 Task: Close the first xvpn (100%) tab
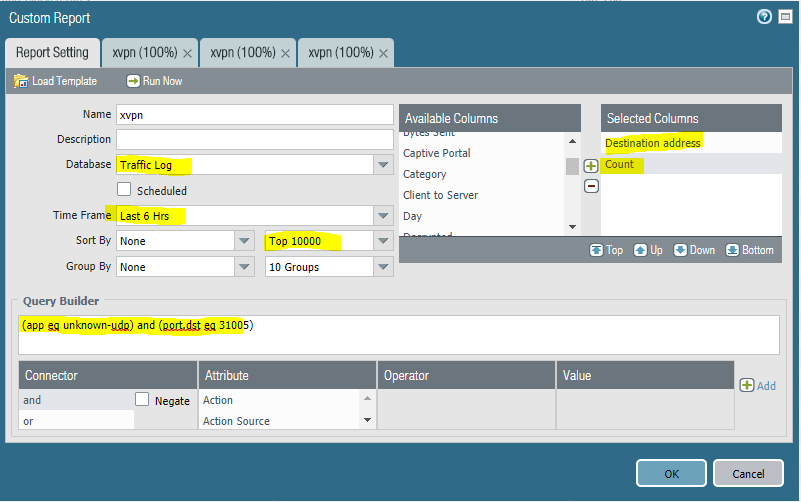click(x=188, y=53)
